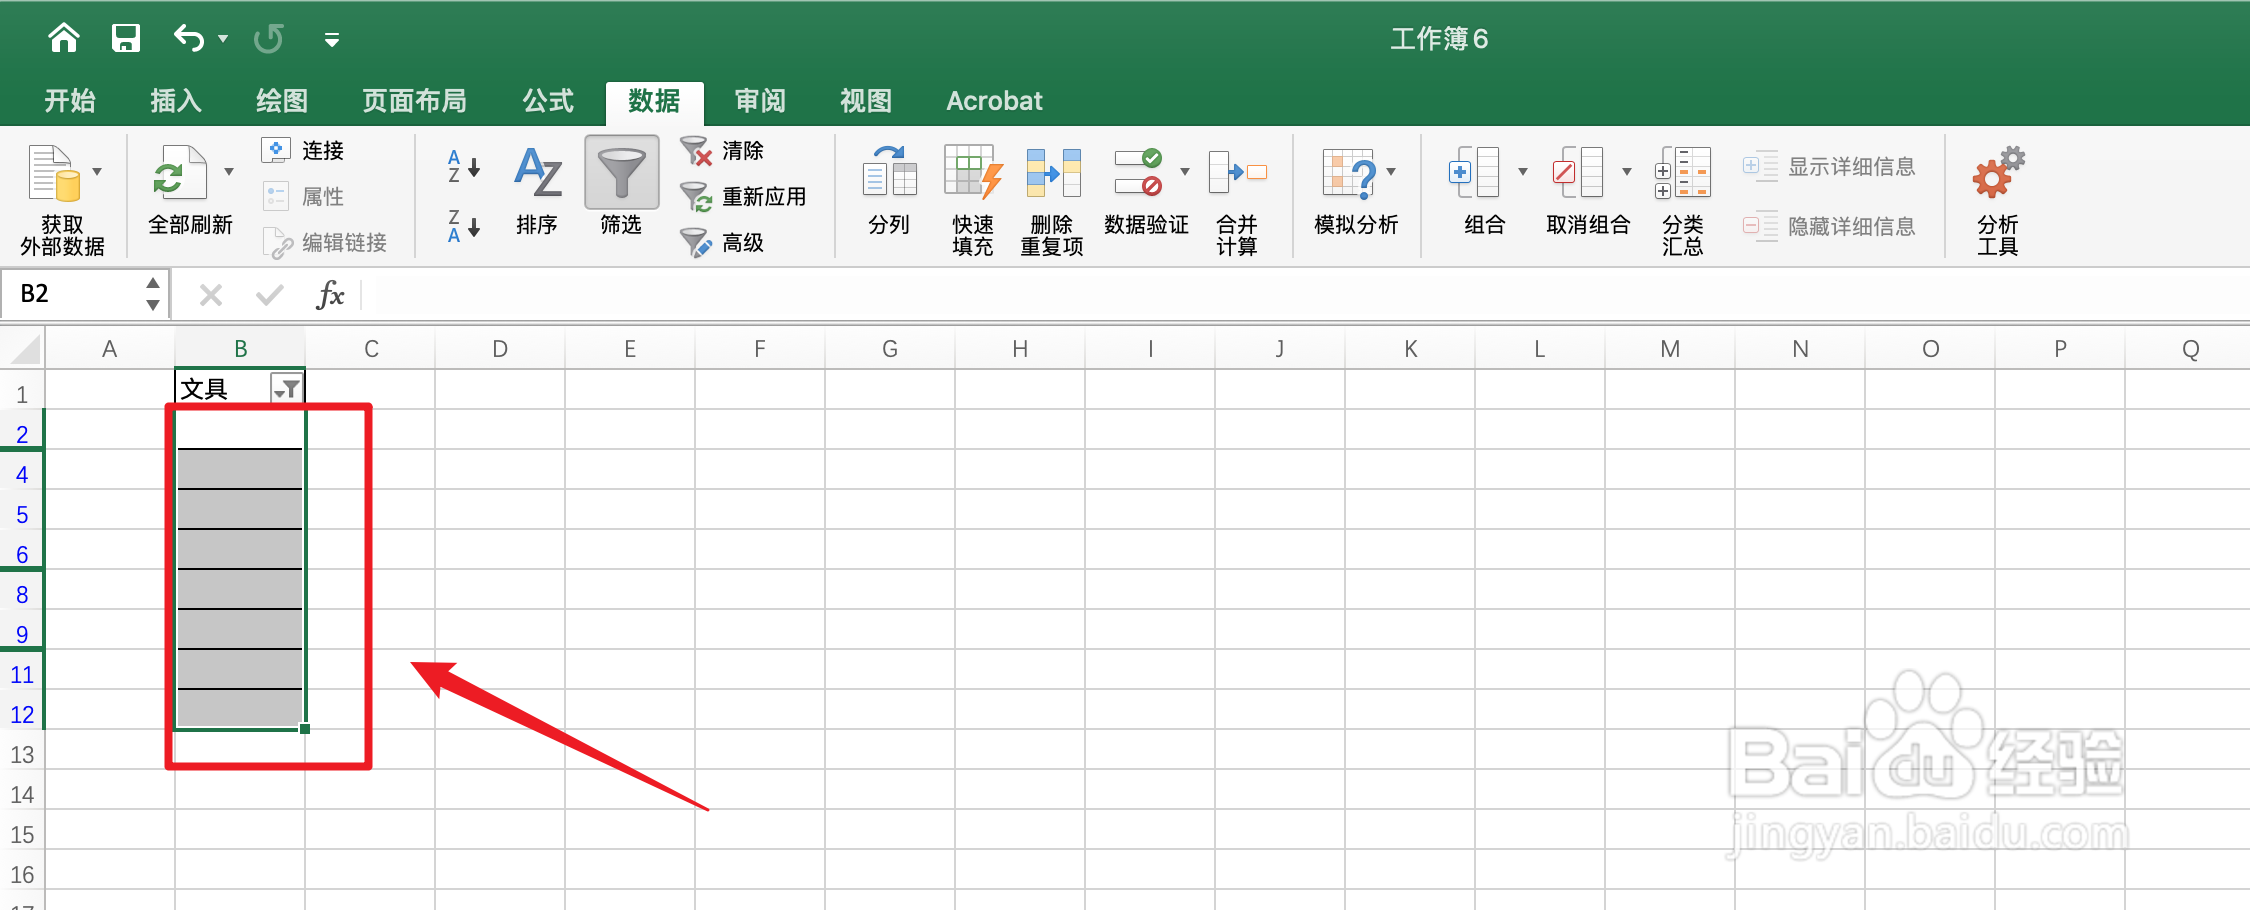Click 分类汇总 subtotal icon
Viewport: 2250px width, 910px height.
1683,172
